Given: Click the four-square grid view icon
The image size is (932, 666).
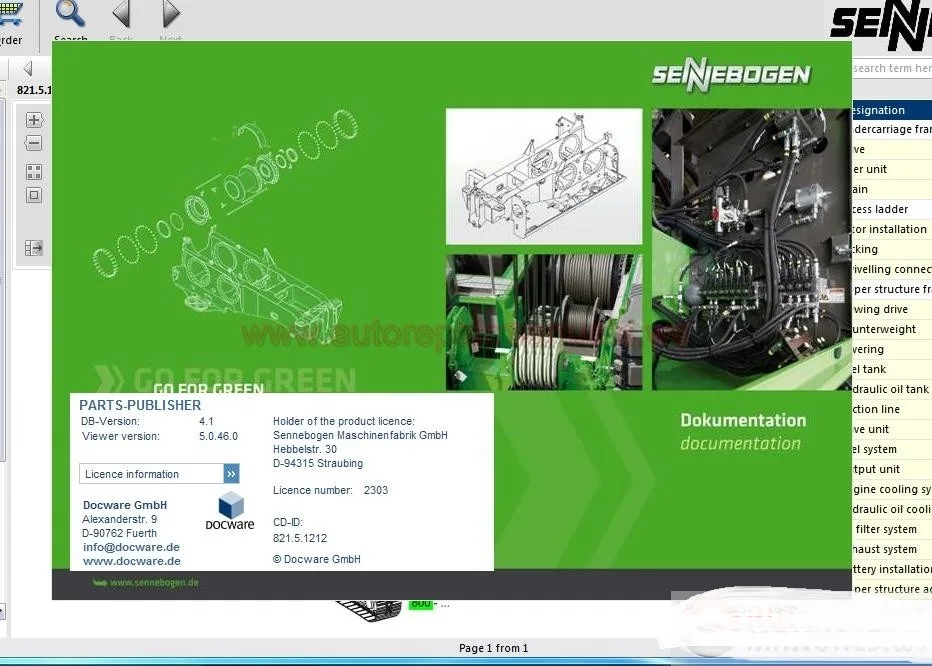Looking at the screenshot, I should coord(34,172).
